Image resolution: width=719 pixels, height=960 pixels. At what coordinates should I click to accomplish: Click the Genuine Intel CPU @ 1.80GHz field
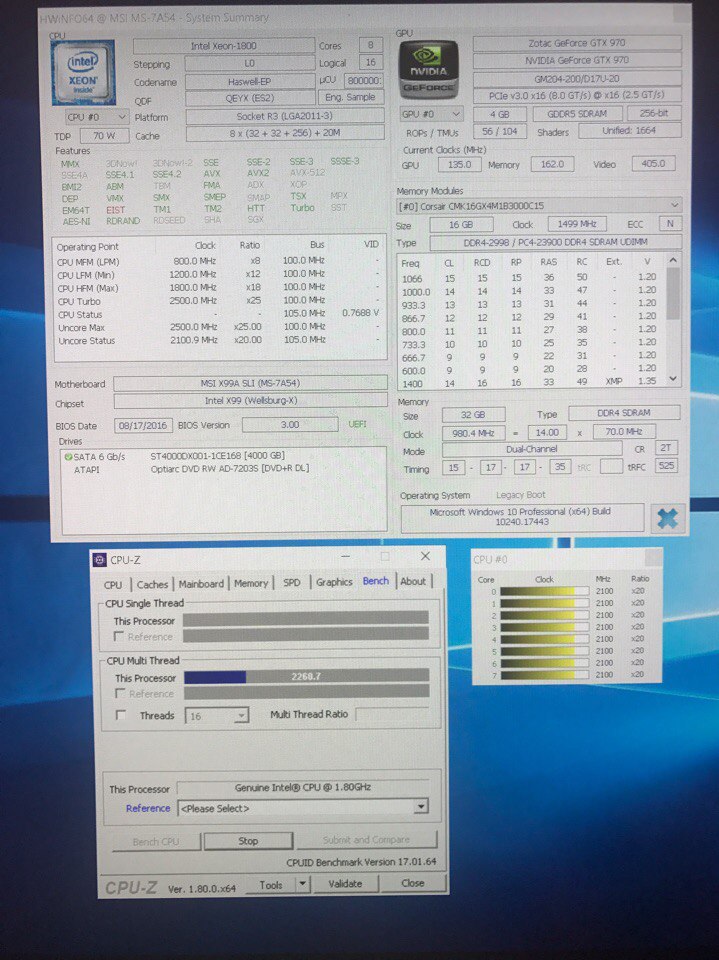coord(303,787)
